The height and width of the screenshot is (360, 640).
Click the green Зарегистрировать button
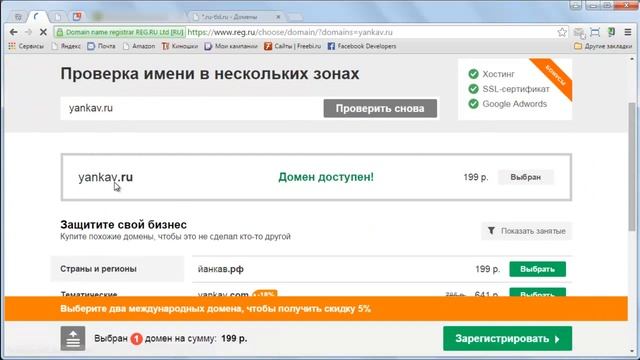coord(507,338)
